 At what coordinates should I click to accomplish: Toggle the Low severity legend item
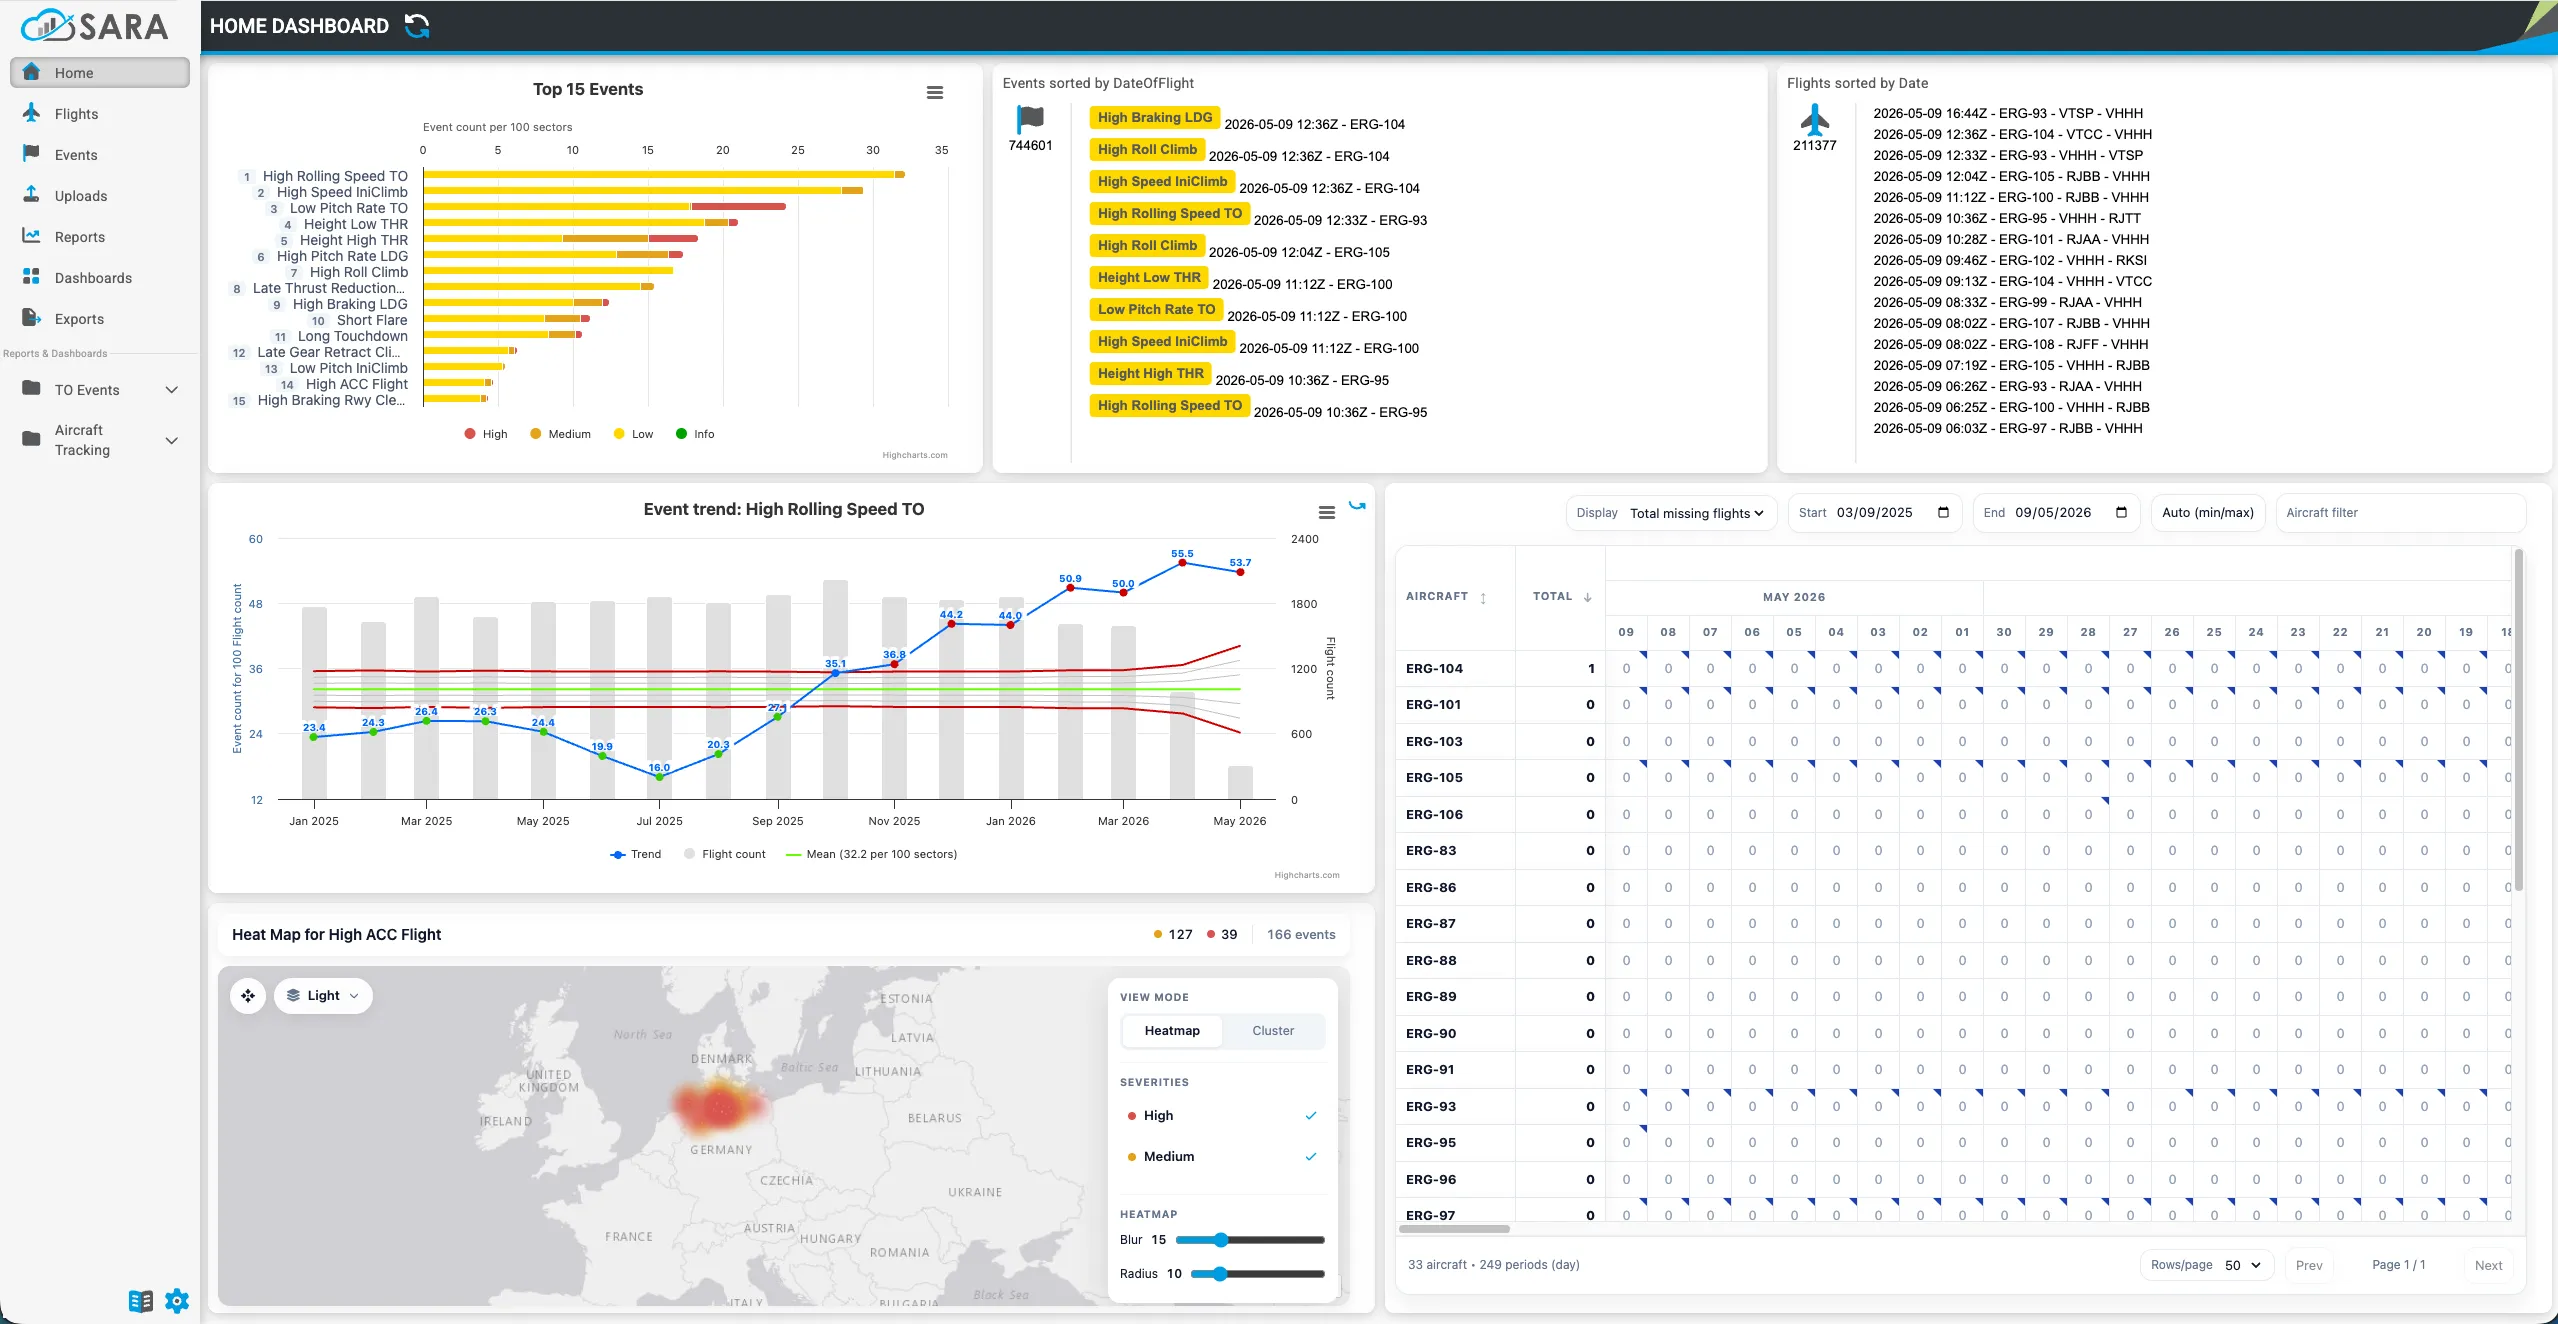point(633,434)
